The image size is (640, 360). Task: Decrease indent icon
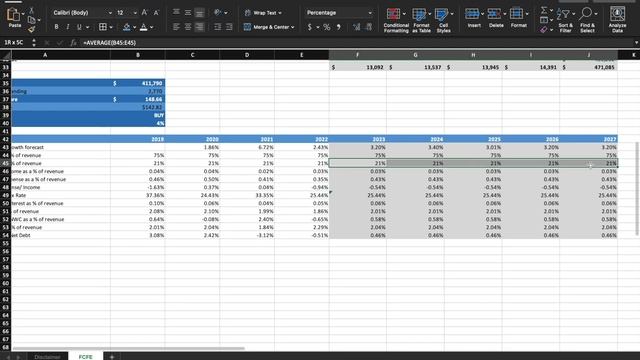tap(218, 27)
